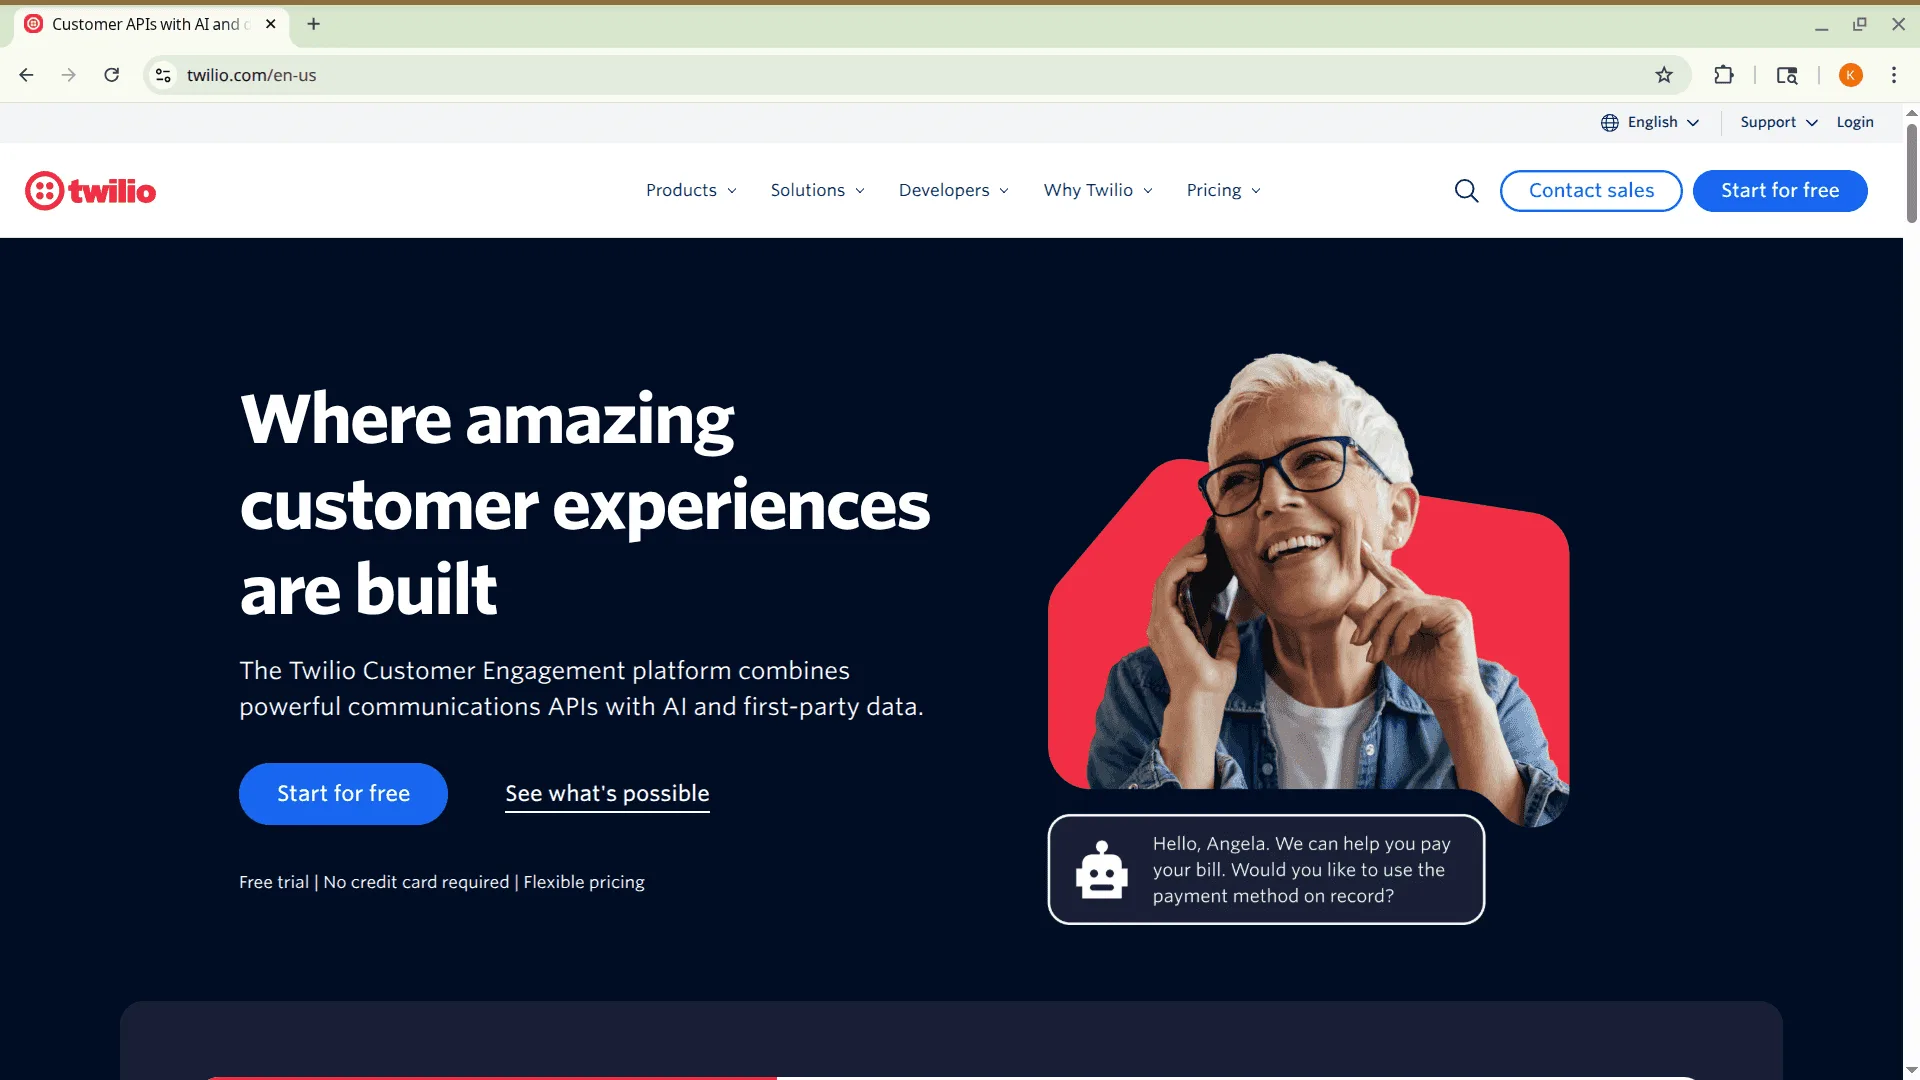Image resolution: width=1920 pixels, height=1080 pixels.
Task: Expand the Support dropdown
Action: (1779, 122)
